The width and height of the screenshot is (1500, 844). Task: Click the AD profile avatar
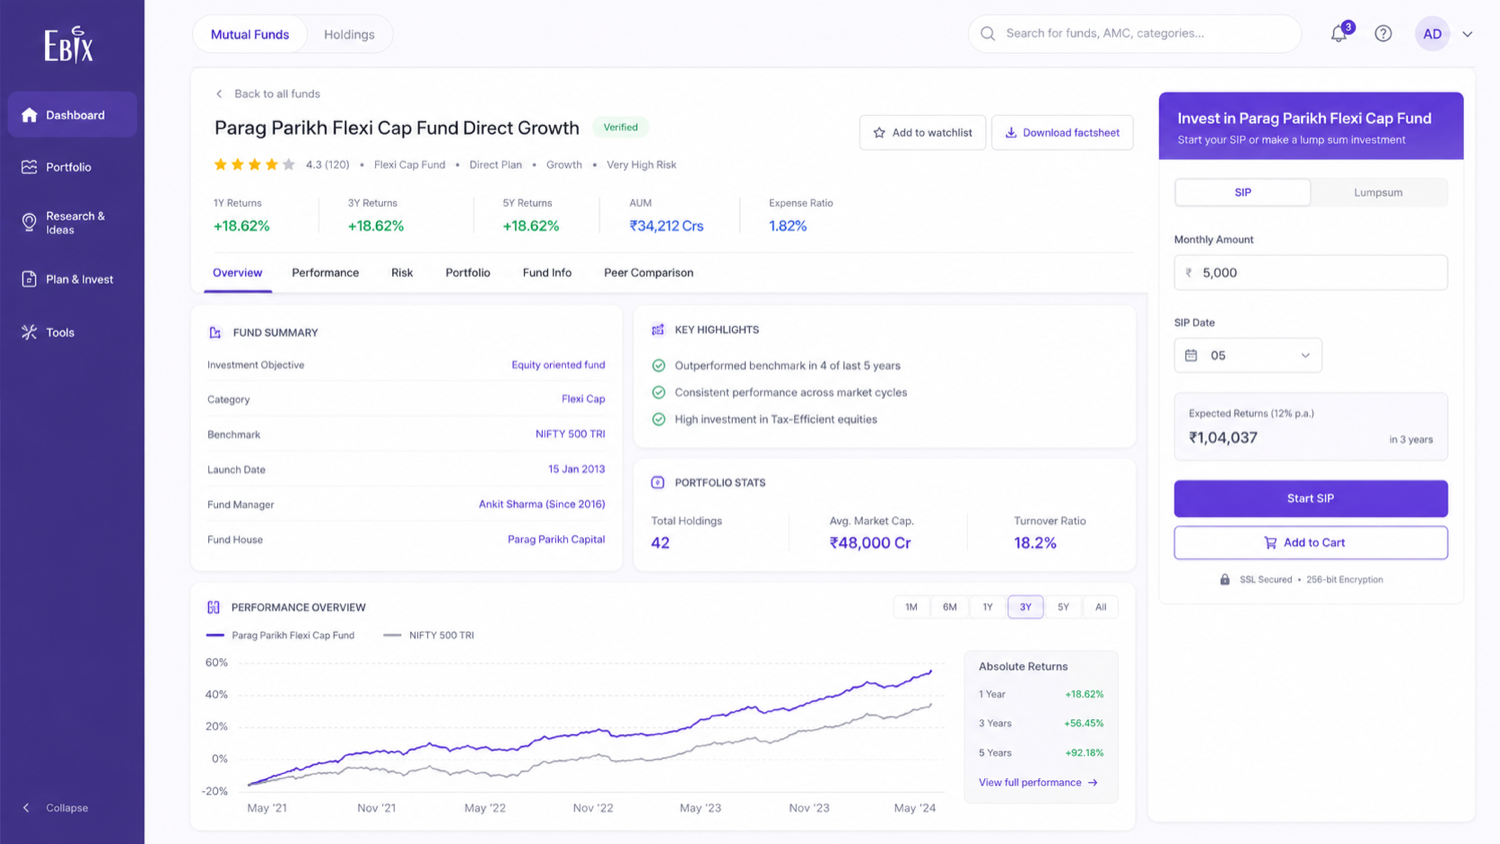pos(1432,34)
